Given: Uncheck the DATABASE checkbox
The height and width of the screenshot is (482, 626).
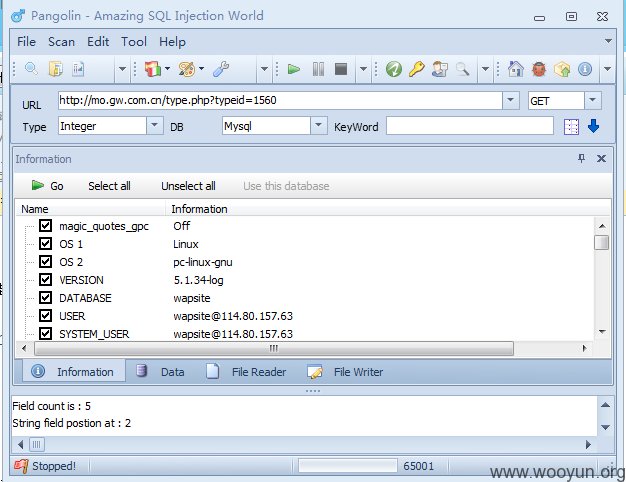Looking at the screenshot, I should coord(45,298).
